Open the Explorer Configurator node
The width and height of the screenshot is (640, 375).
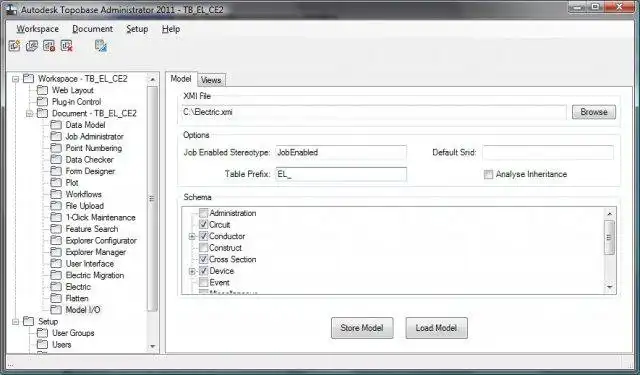(x=101, y=241)
